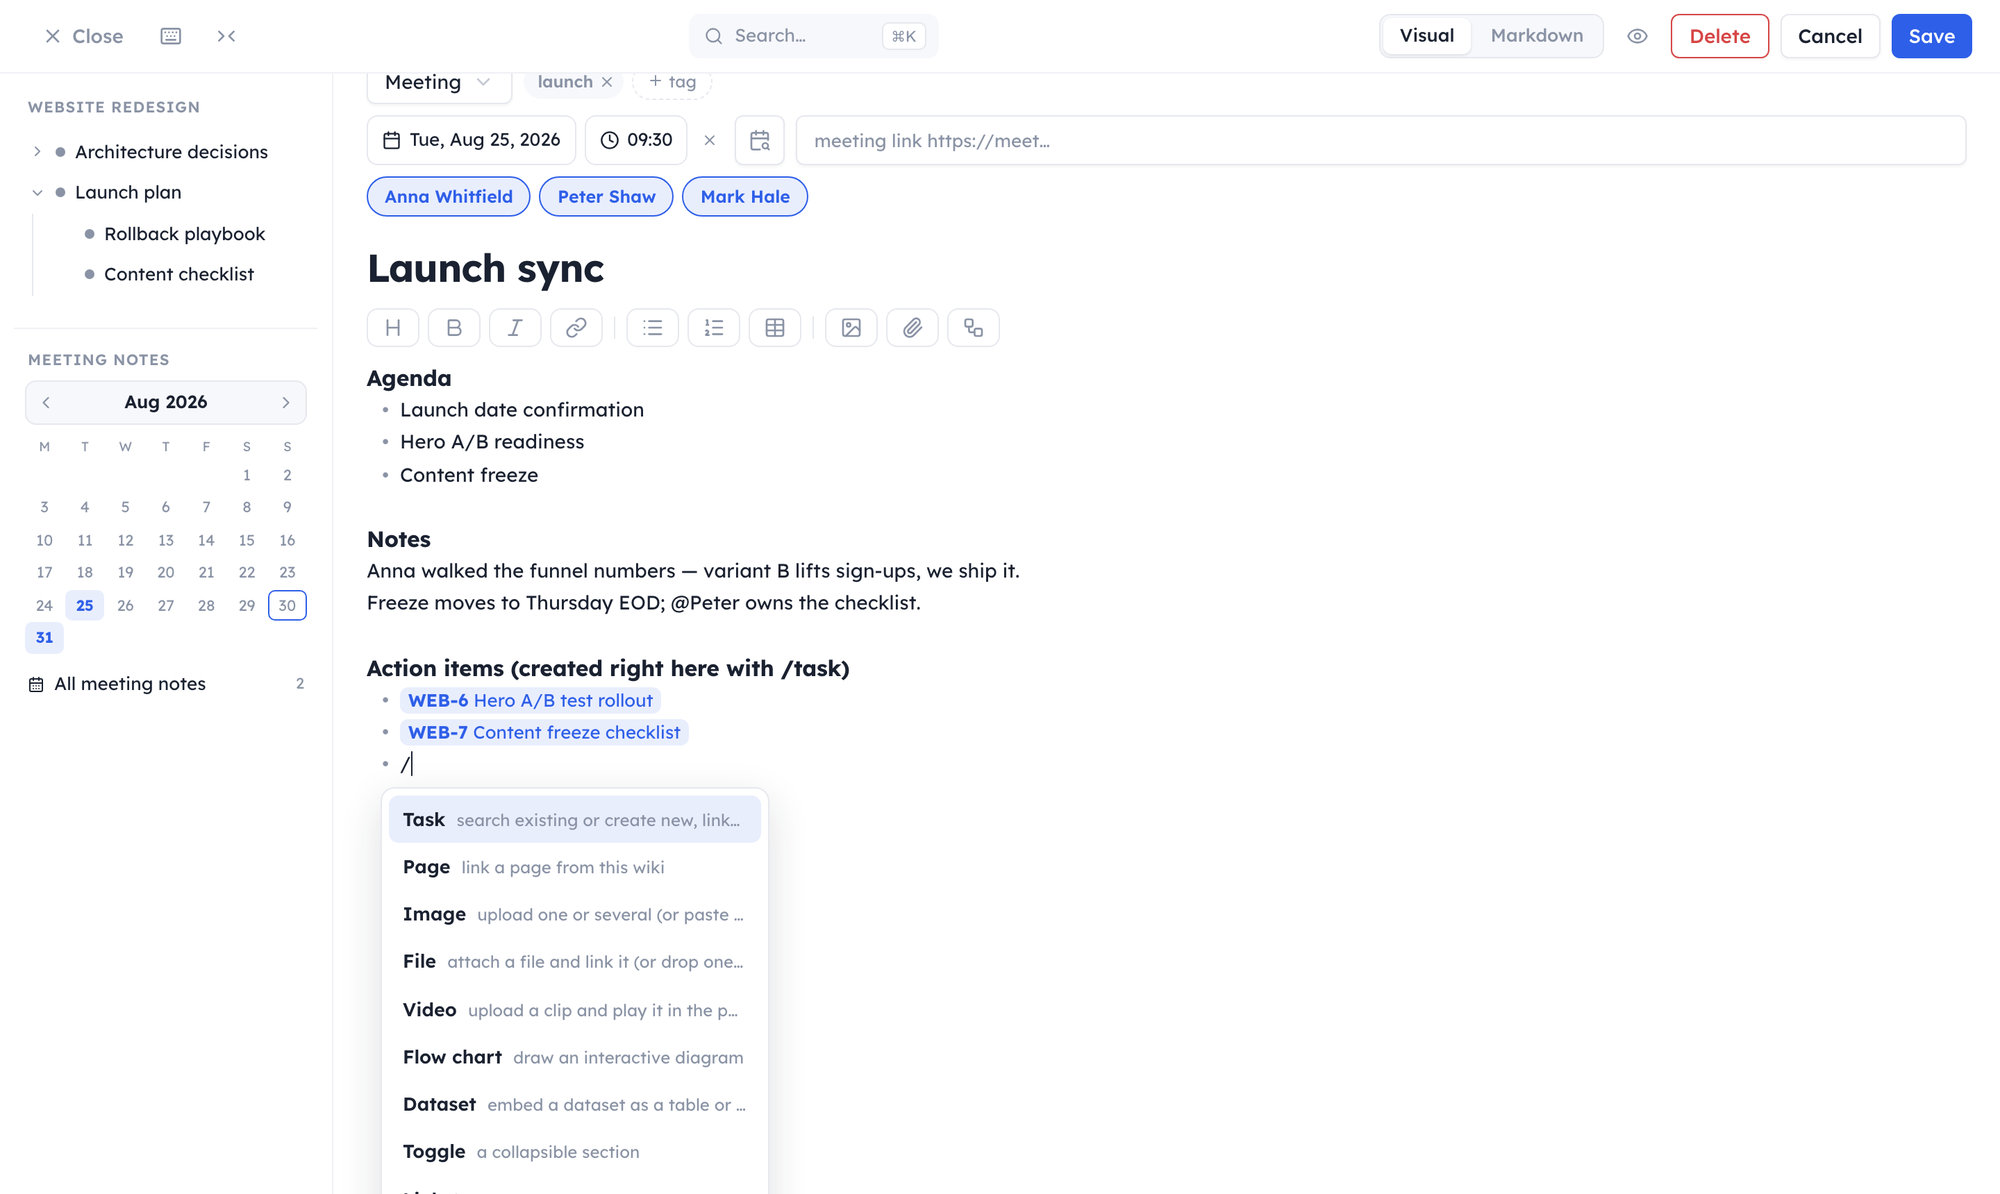Remove the launch tag

click(x=607, y=82)
